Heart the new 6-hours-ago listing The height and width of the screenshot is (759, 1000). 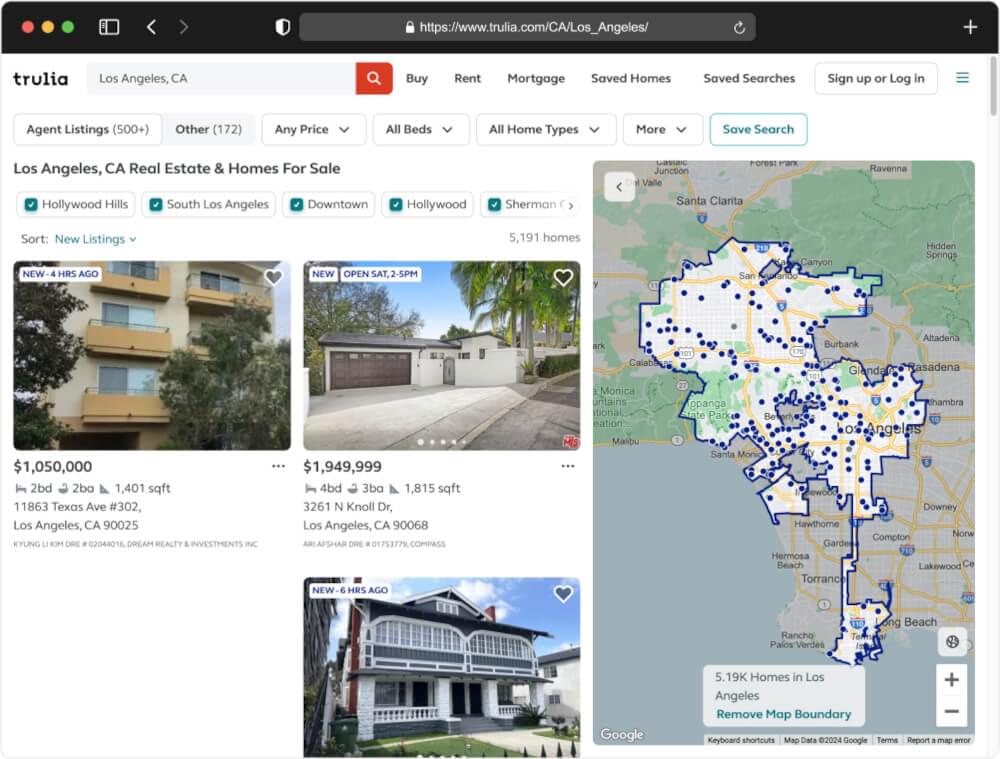coord(562,593)
